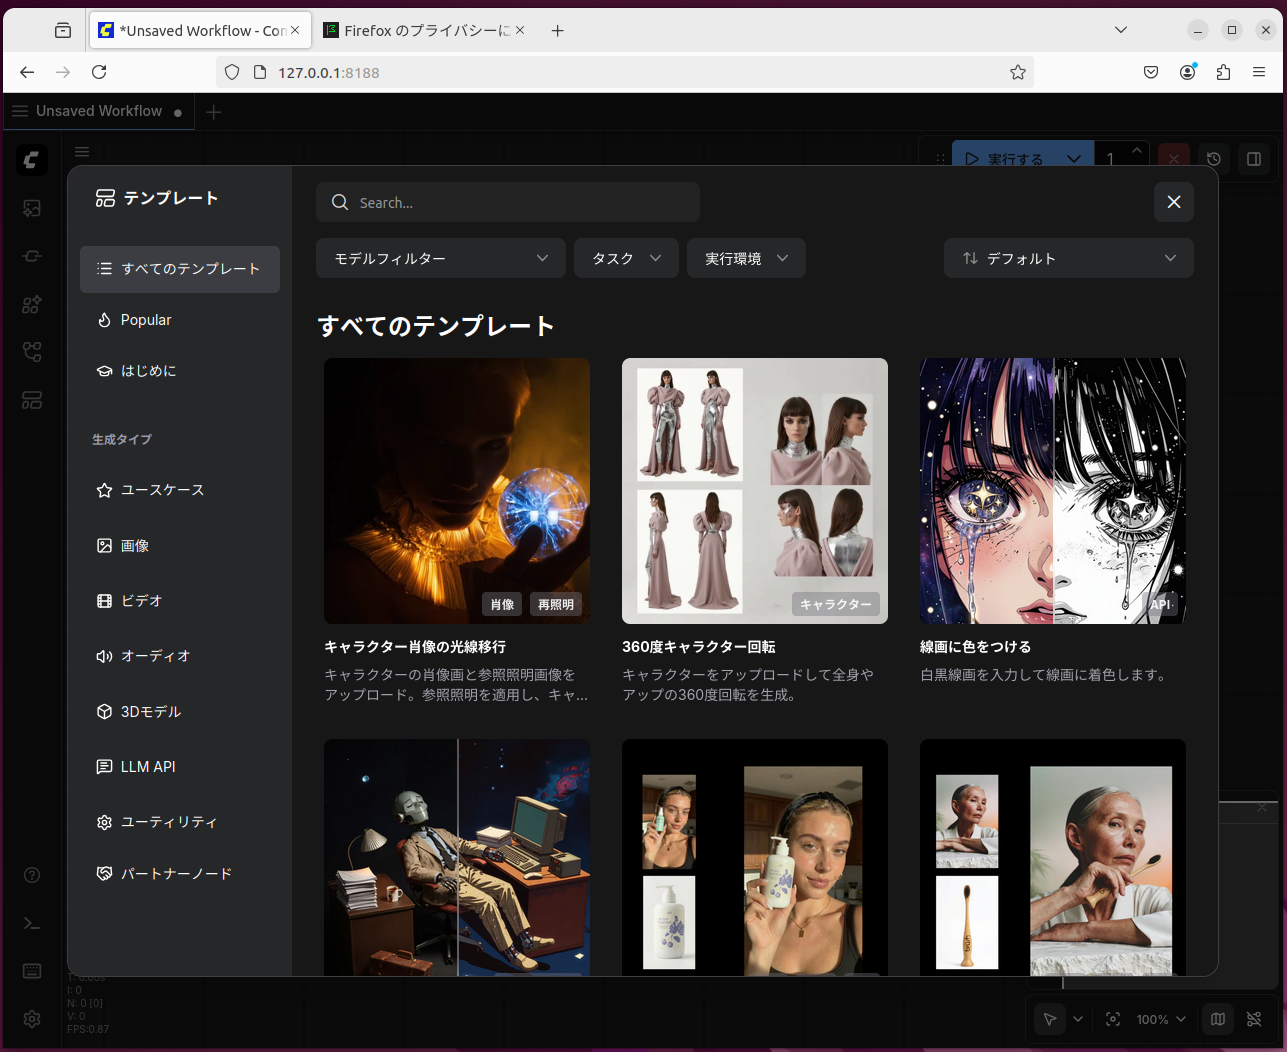The height and width of the screenshot is (1052, 1287).
Task: Open the パートナーノード category
Action: coord(176,874)
